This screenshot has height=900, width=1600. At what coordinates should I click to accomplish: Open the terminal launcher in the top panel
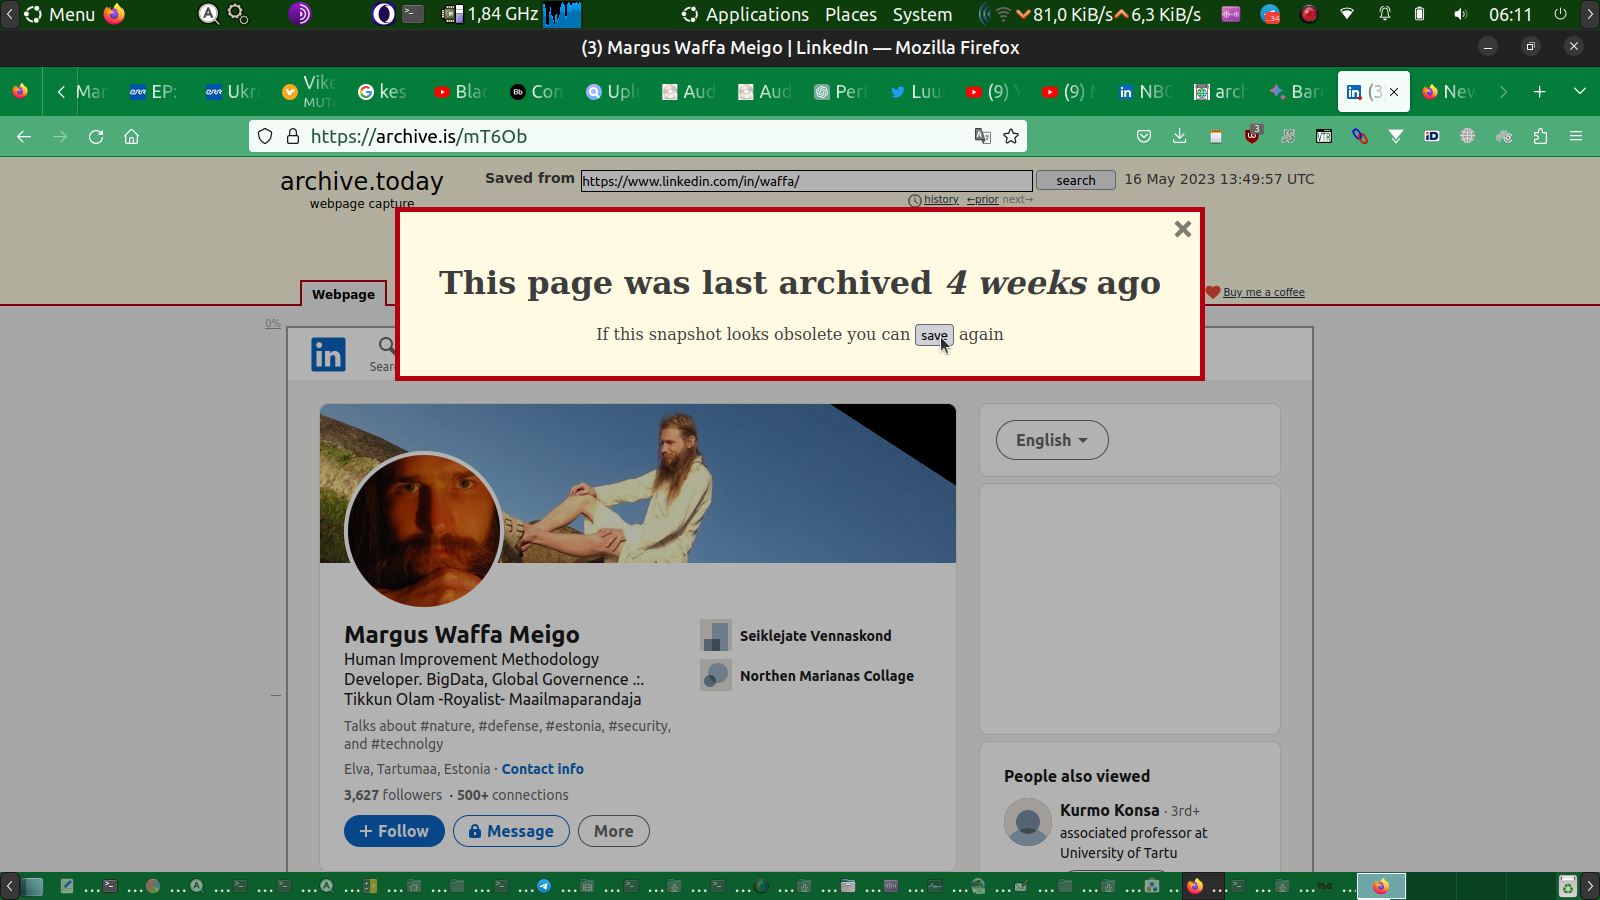(413, 14)
